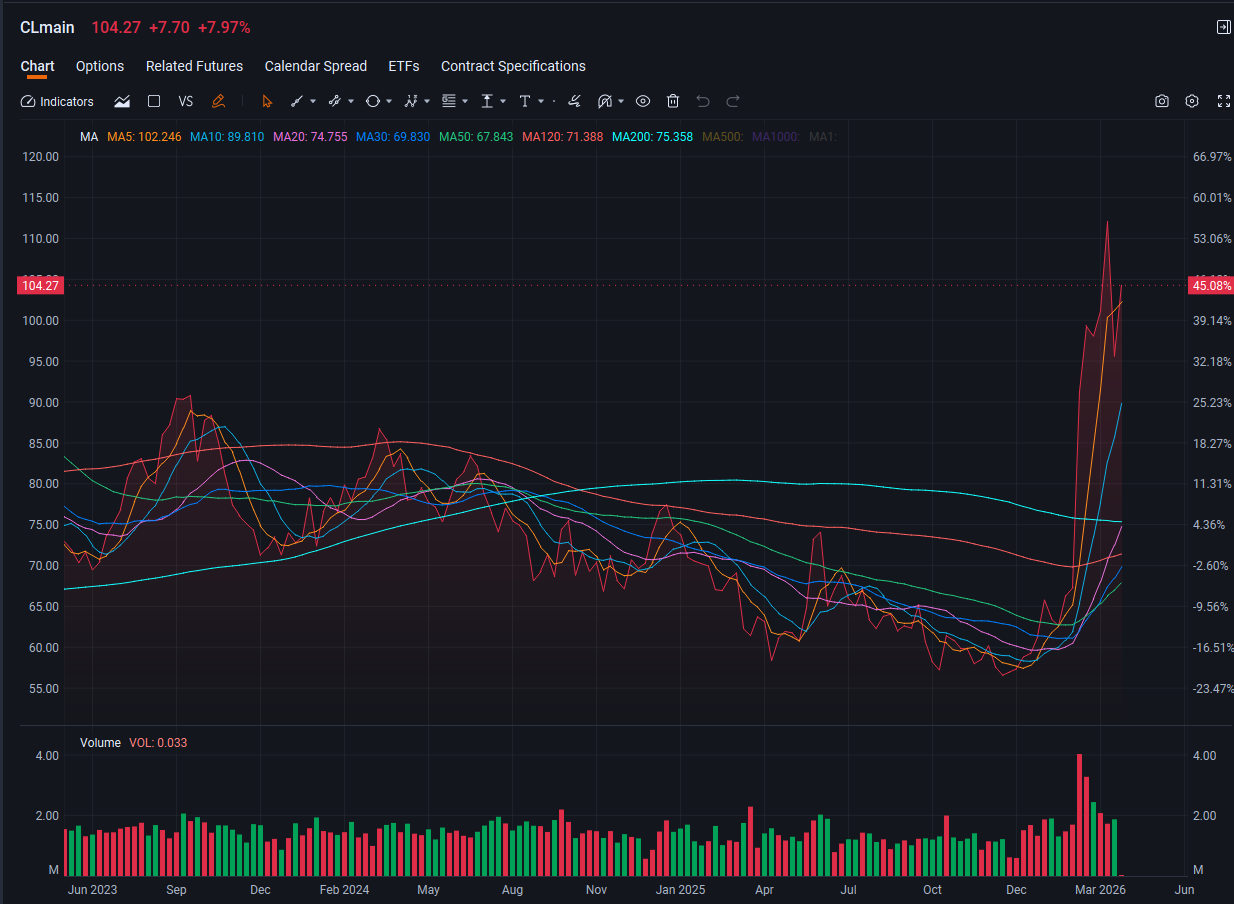Click the CLmain symbol name
This screenshot has width=1234, height=904.
[47, 28]
